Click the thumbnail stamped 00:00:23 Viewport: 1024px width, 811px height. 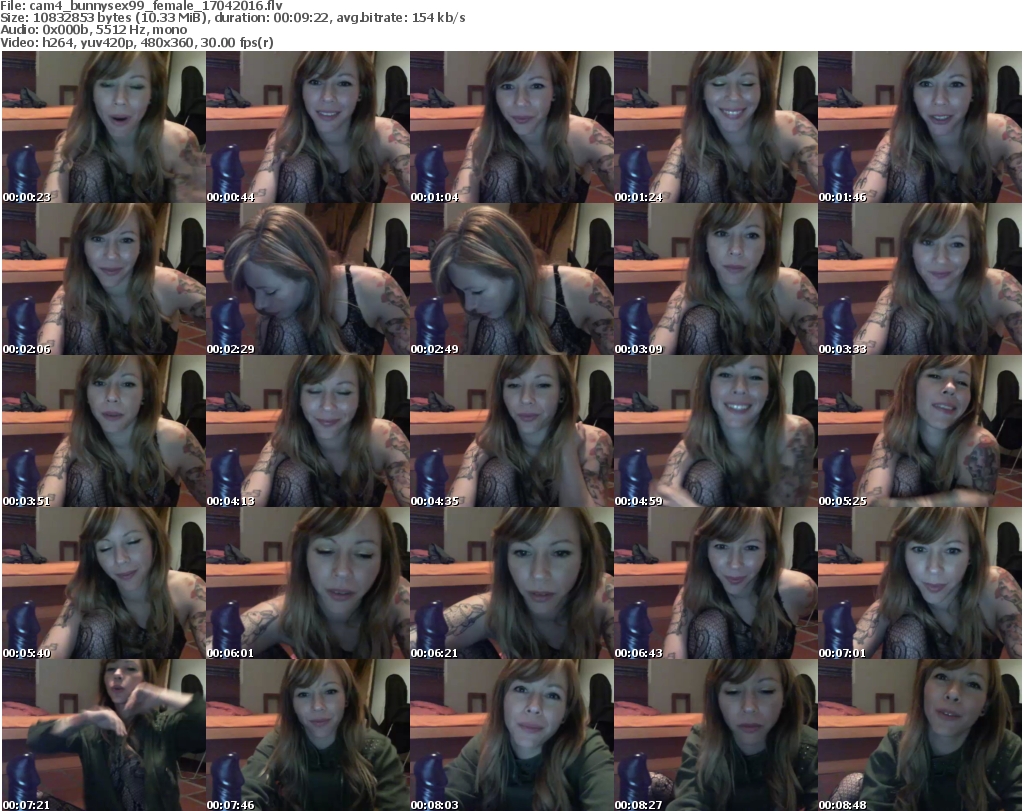[104, 127]
